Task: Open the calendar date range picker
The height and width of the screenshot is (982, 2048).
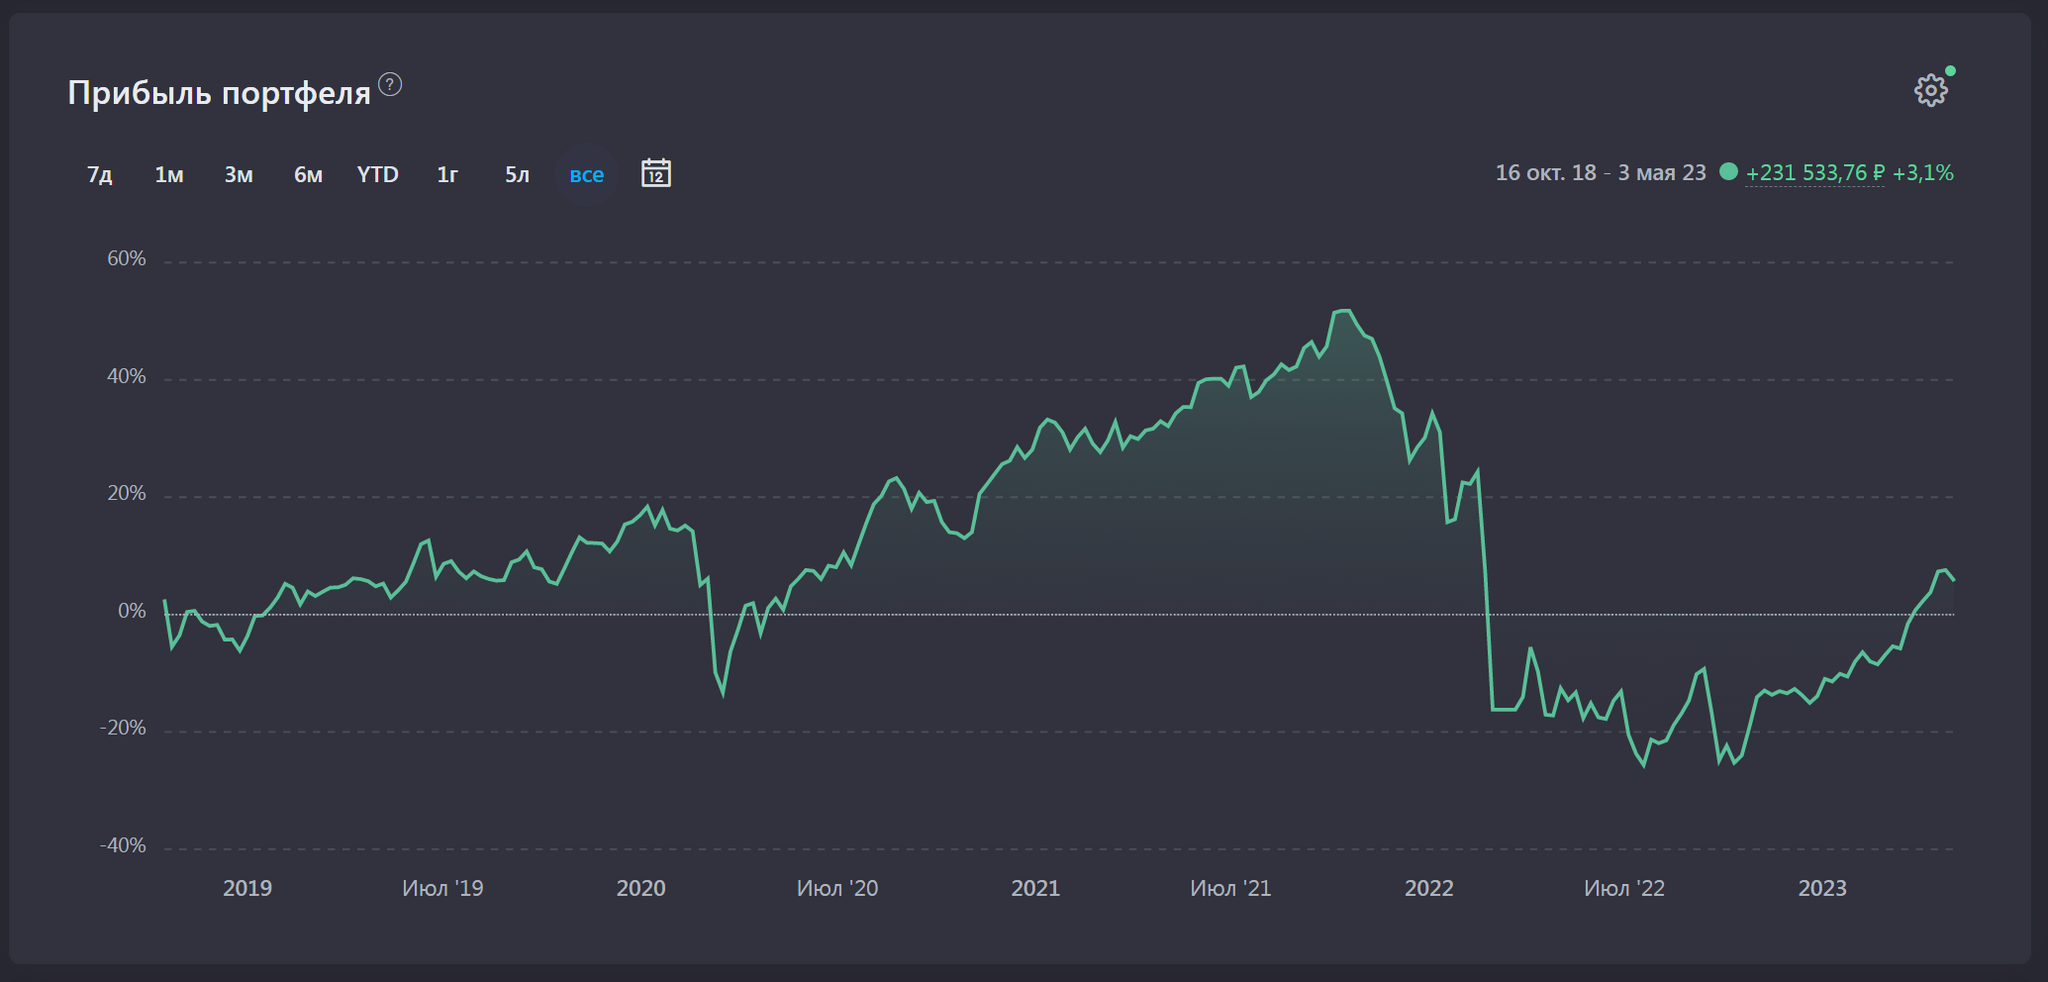Action: point(656,173)
